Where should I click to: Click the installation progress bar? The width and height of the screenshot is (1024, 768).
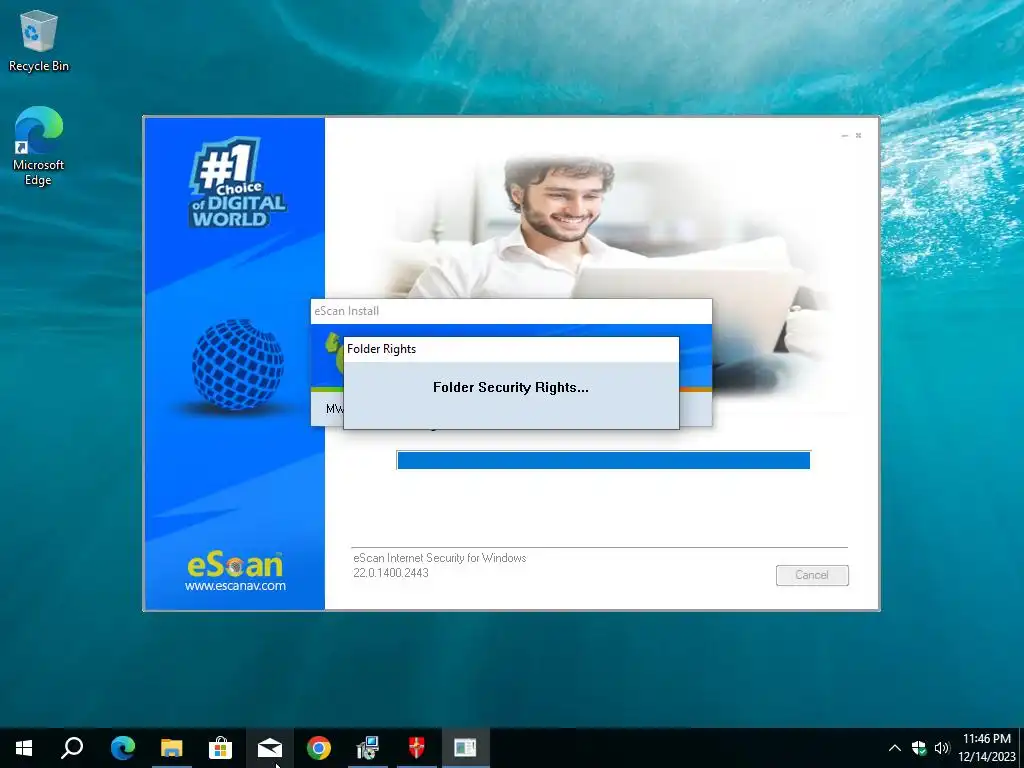tap(603, 460)
